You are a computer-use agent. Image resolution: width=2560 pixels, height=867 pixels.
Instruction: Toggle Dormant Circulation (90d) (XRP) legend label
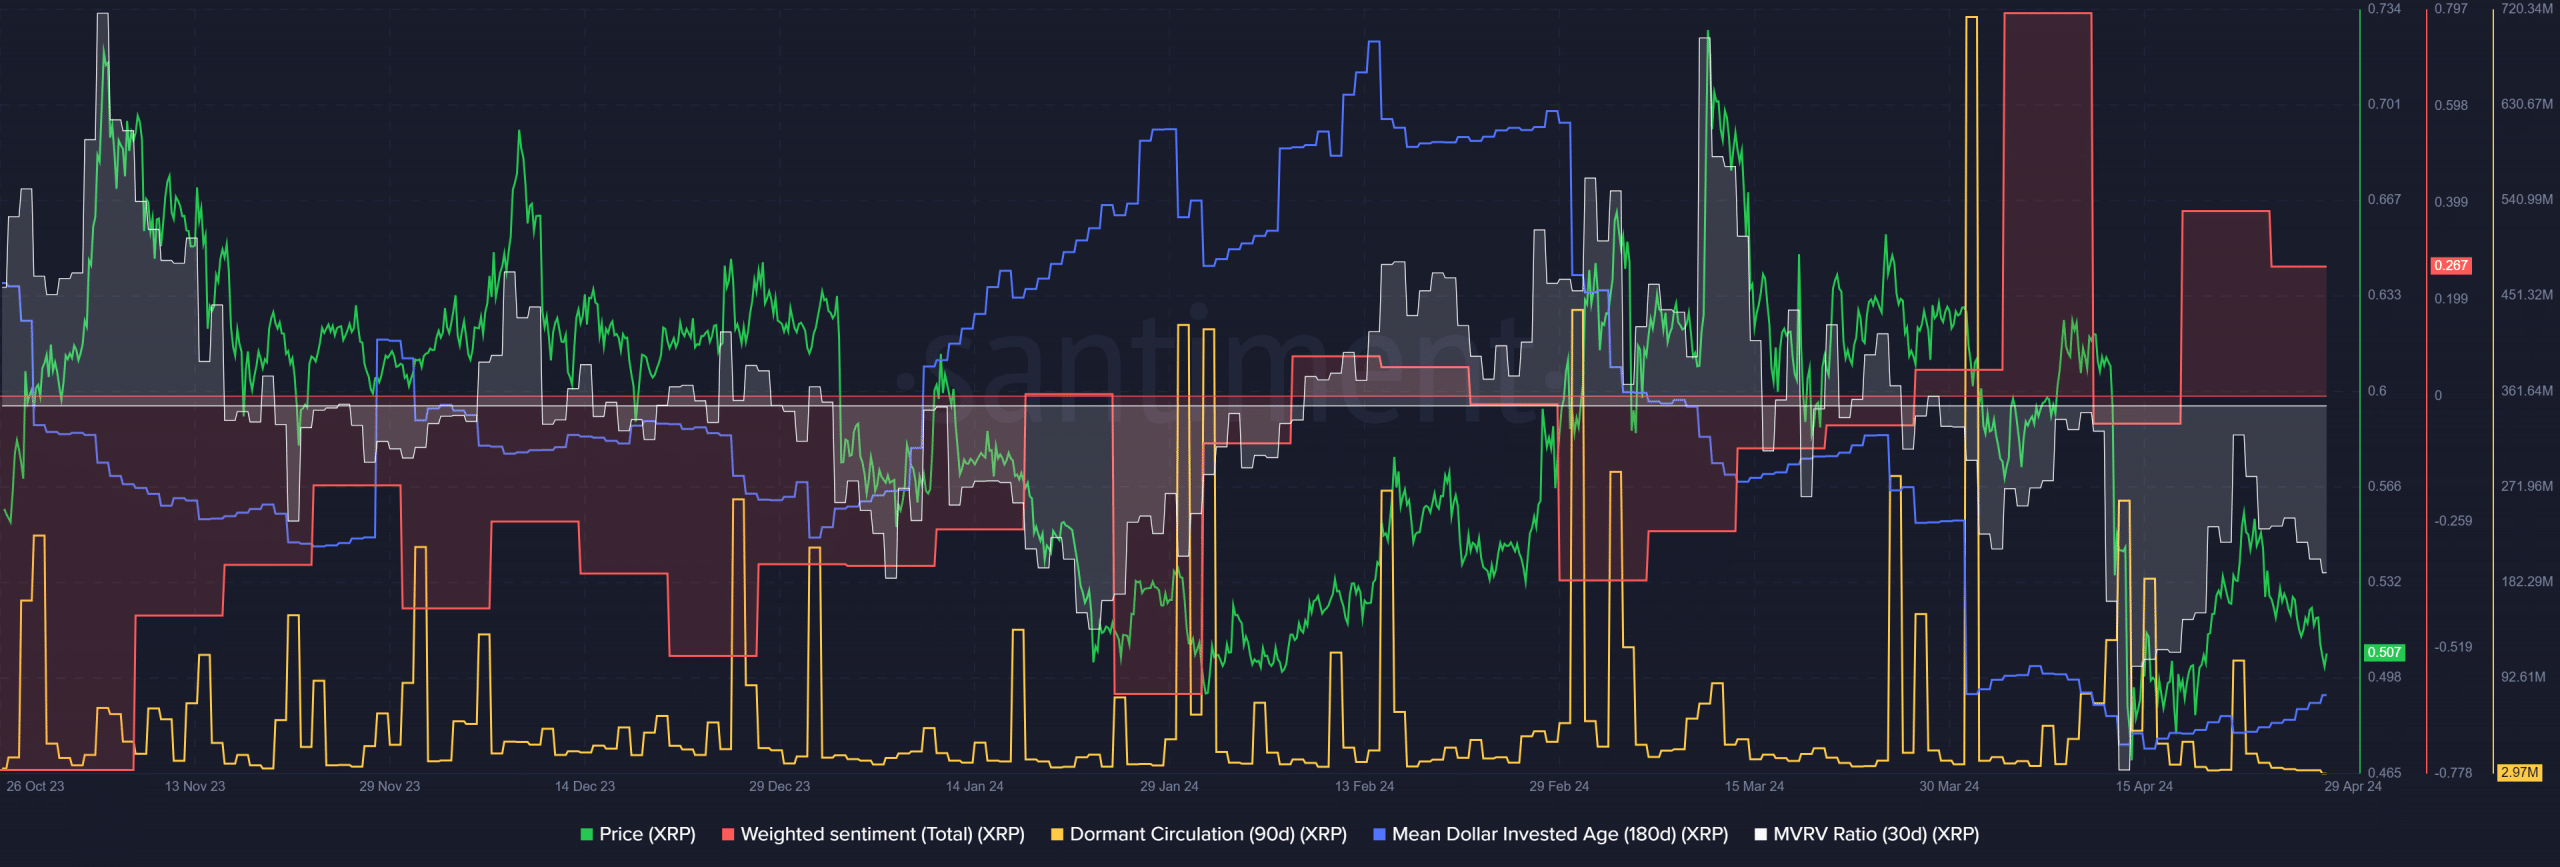[1208, 834]
